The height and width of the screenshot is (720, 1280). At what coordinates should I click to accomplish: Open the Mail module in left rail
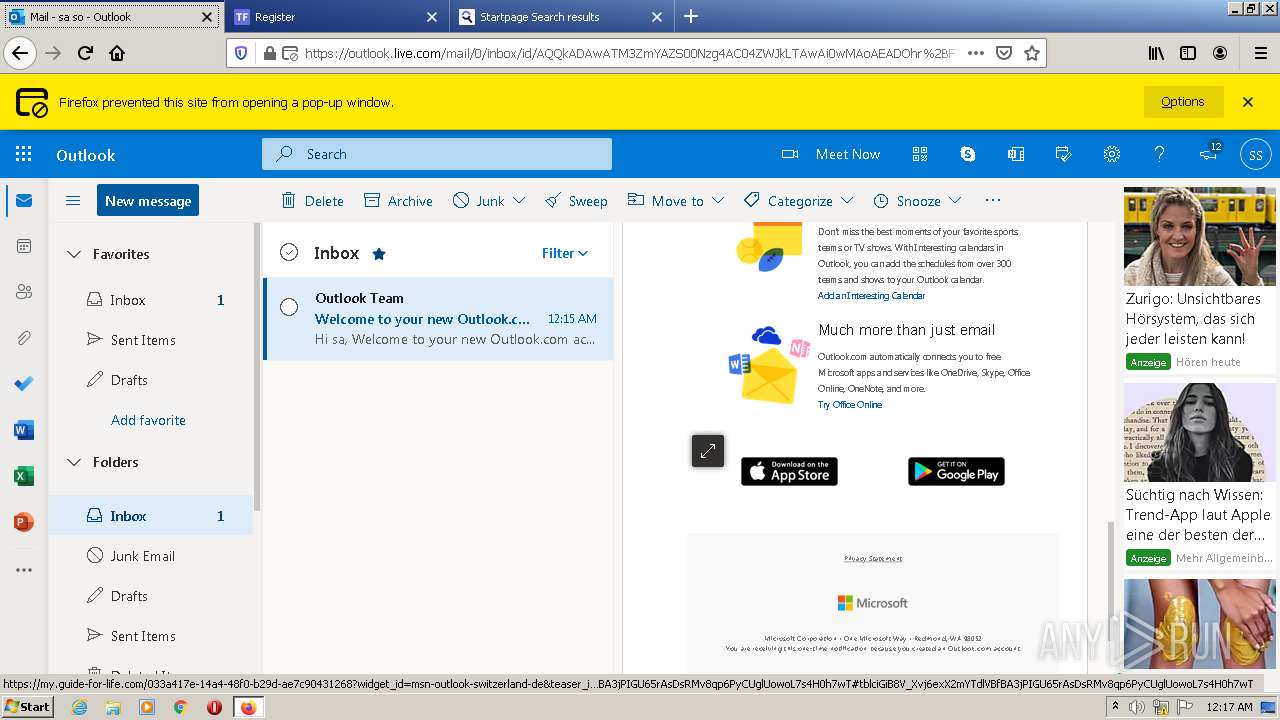[24, 201]
